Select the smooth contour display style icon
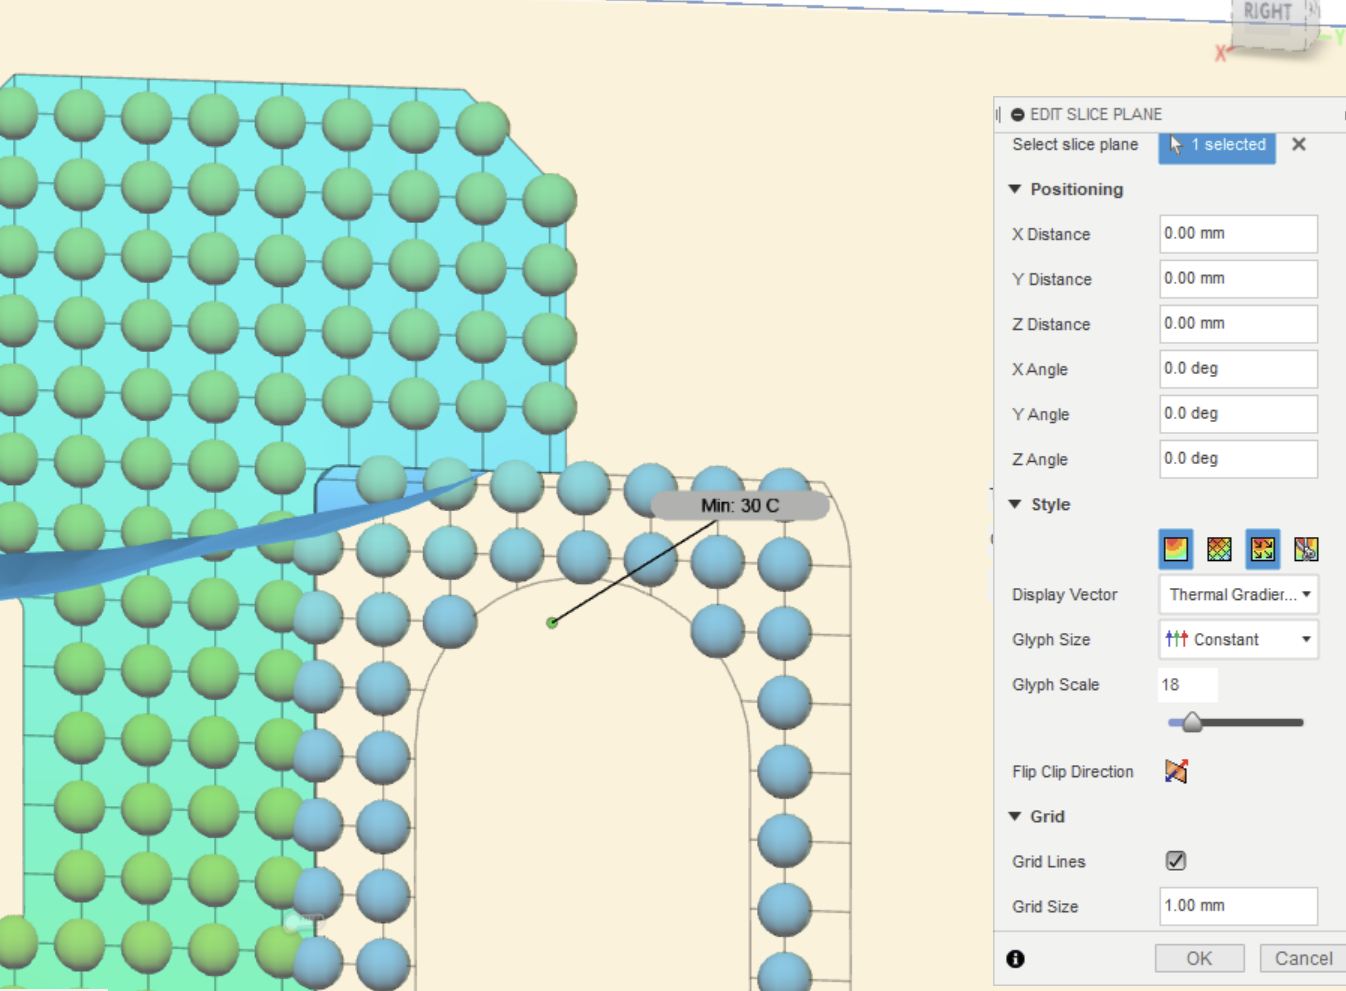This screenshot has height=991, width=1346. coord(1174,549)
